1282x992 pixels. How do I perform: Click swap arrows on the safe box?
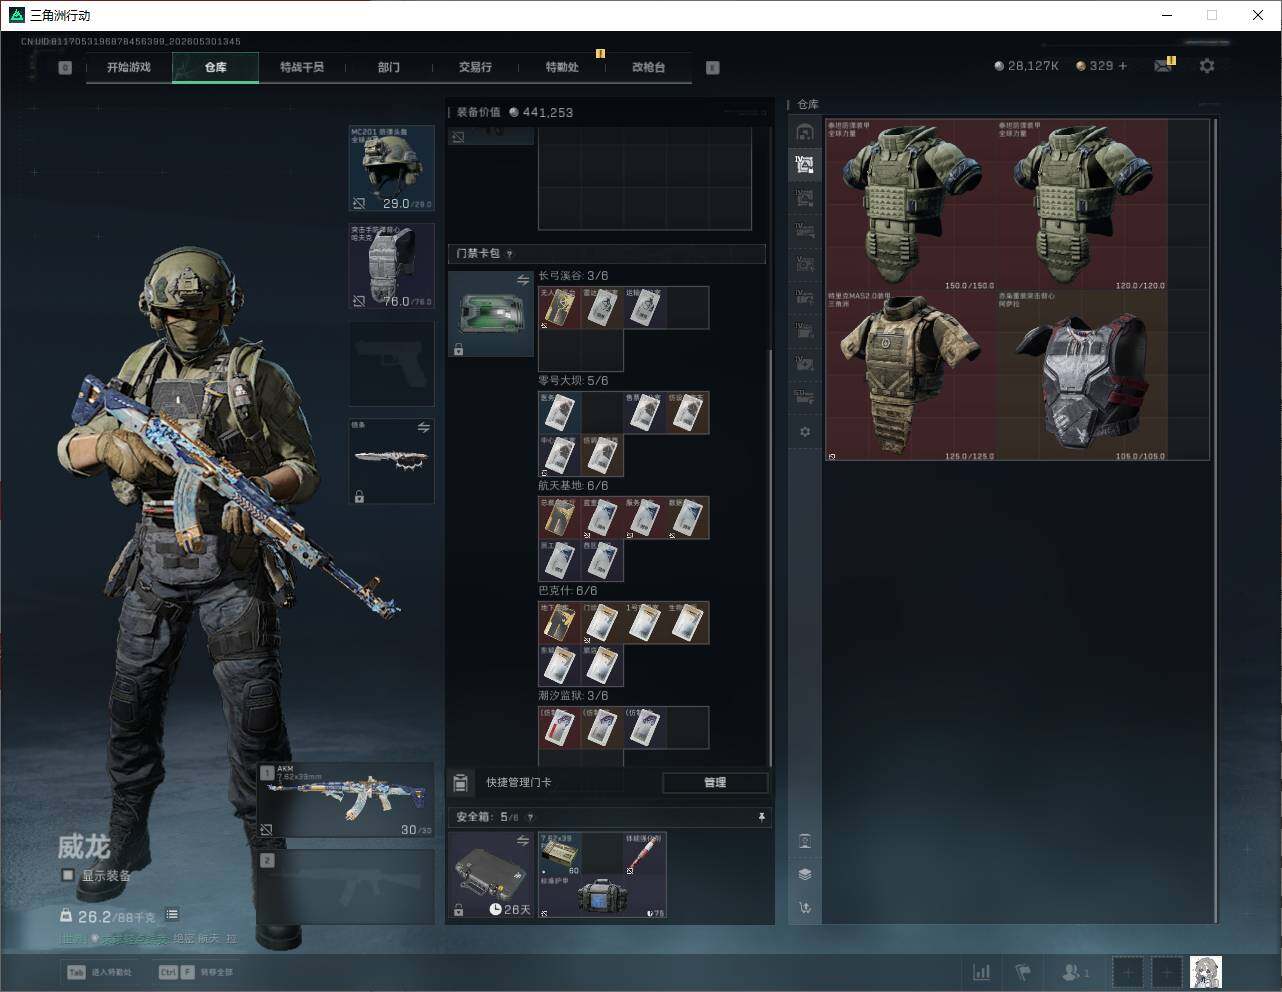[x=522, y=842]
